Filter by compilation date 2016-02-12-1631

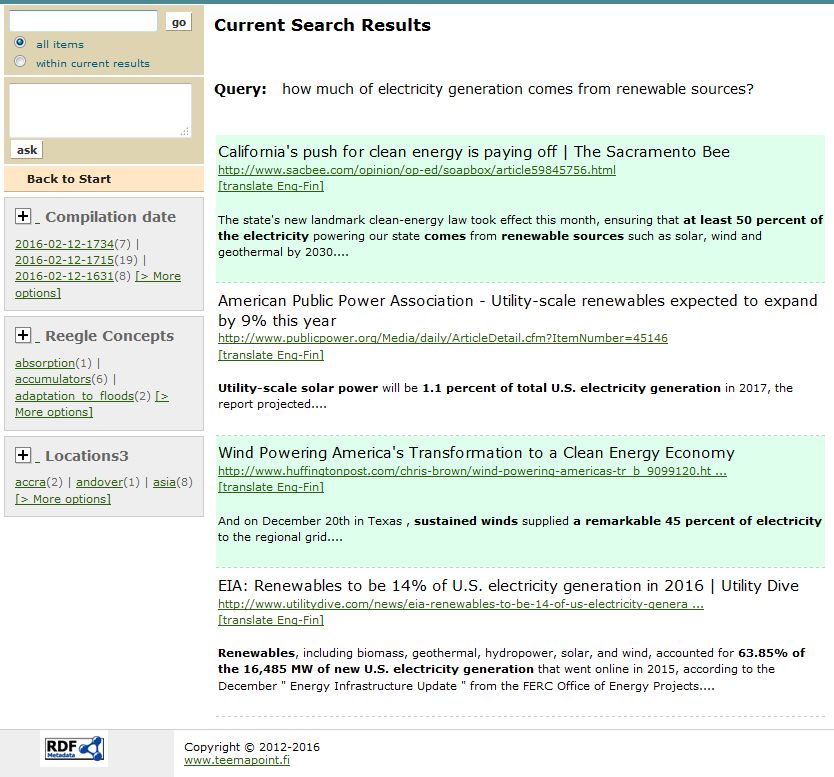pyautogui.click(x=64, y=276)
